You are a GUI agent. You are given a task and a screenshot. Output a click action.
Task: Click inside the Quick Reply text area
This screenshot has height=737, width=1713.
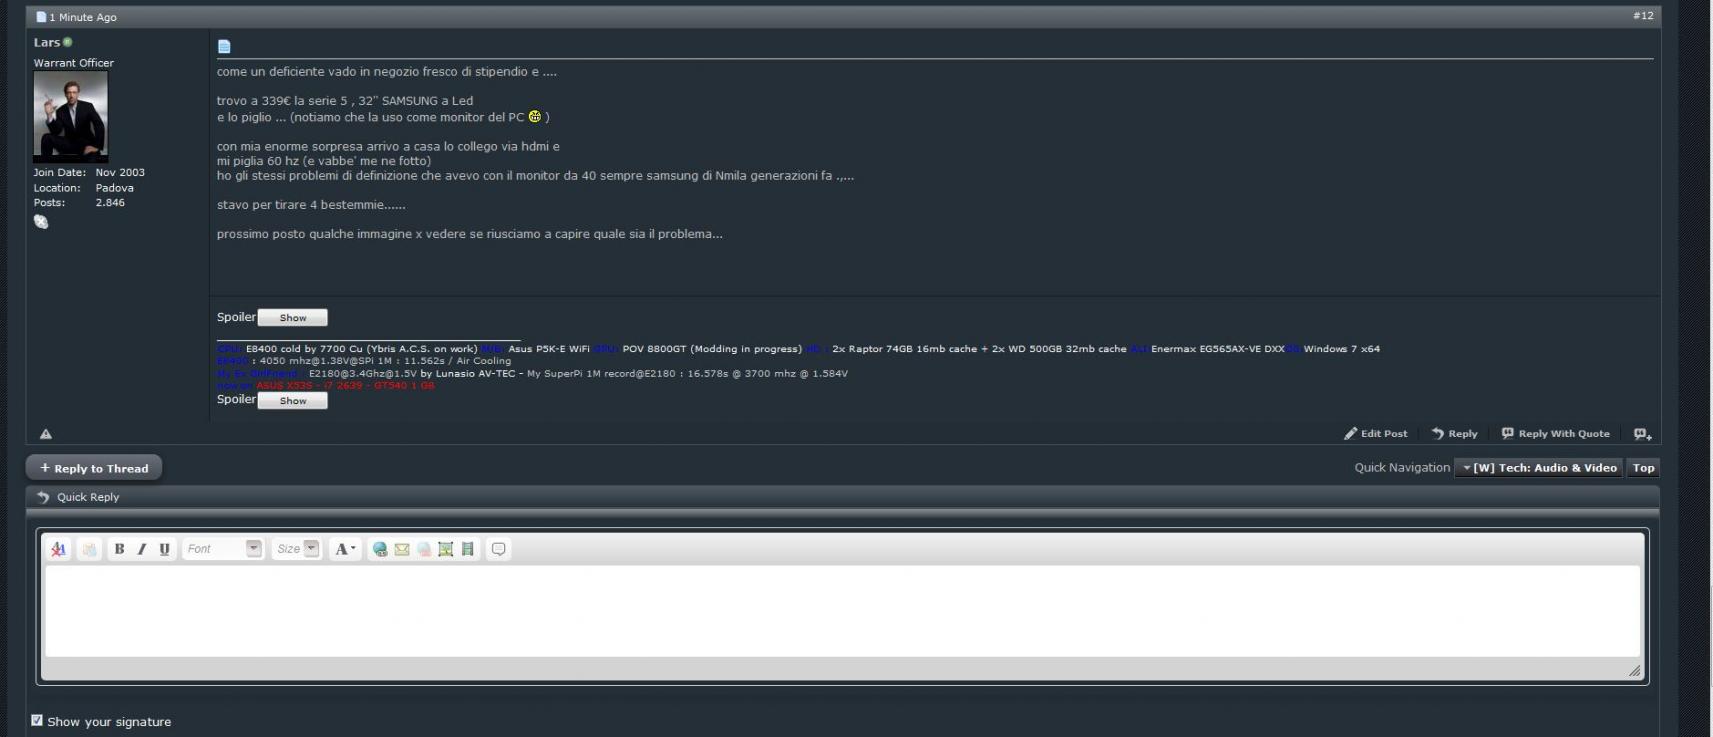click(x=842, y=611)
